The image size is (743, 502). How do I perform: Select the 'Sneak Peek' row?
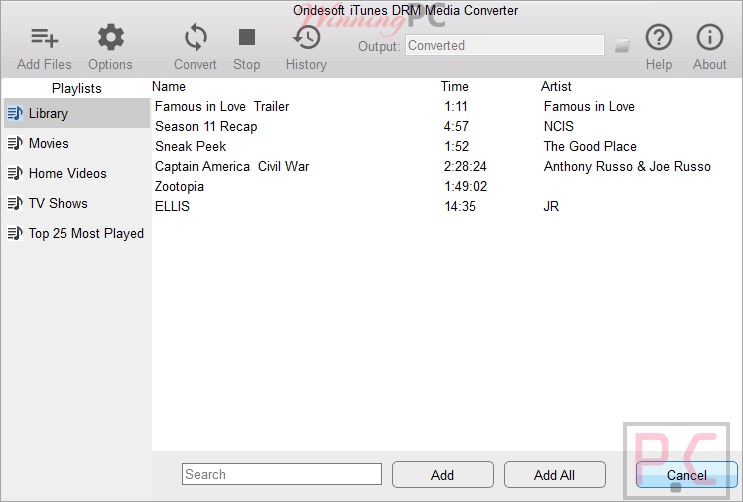(446, 146)
